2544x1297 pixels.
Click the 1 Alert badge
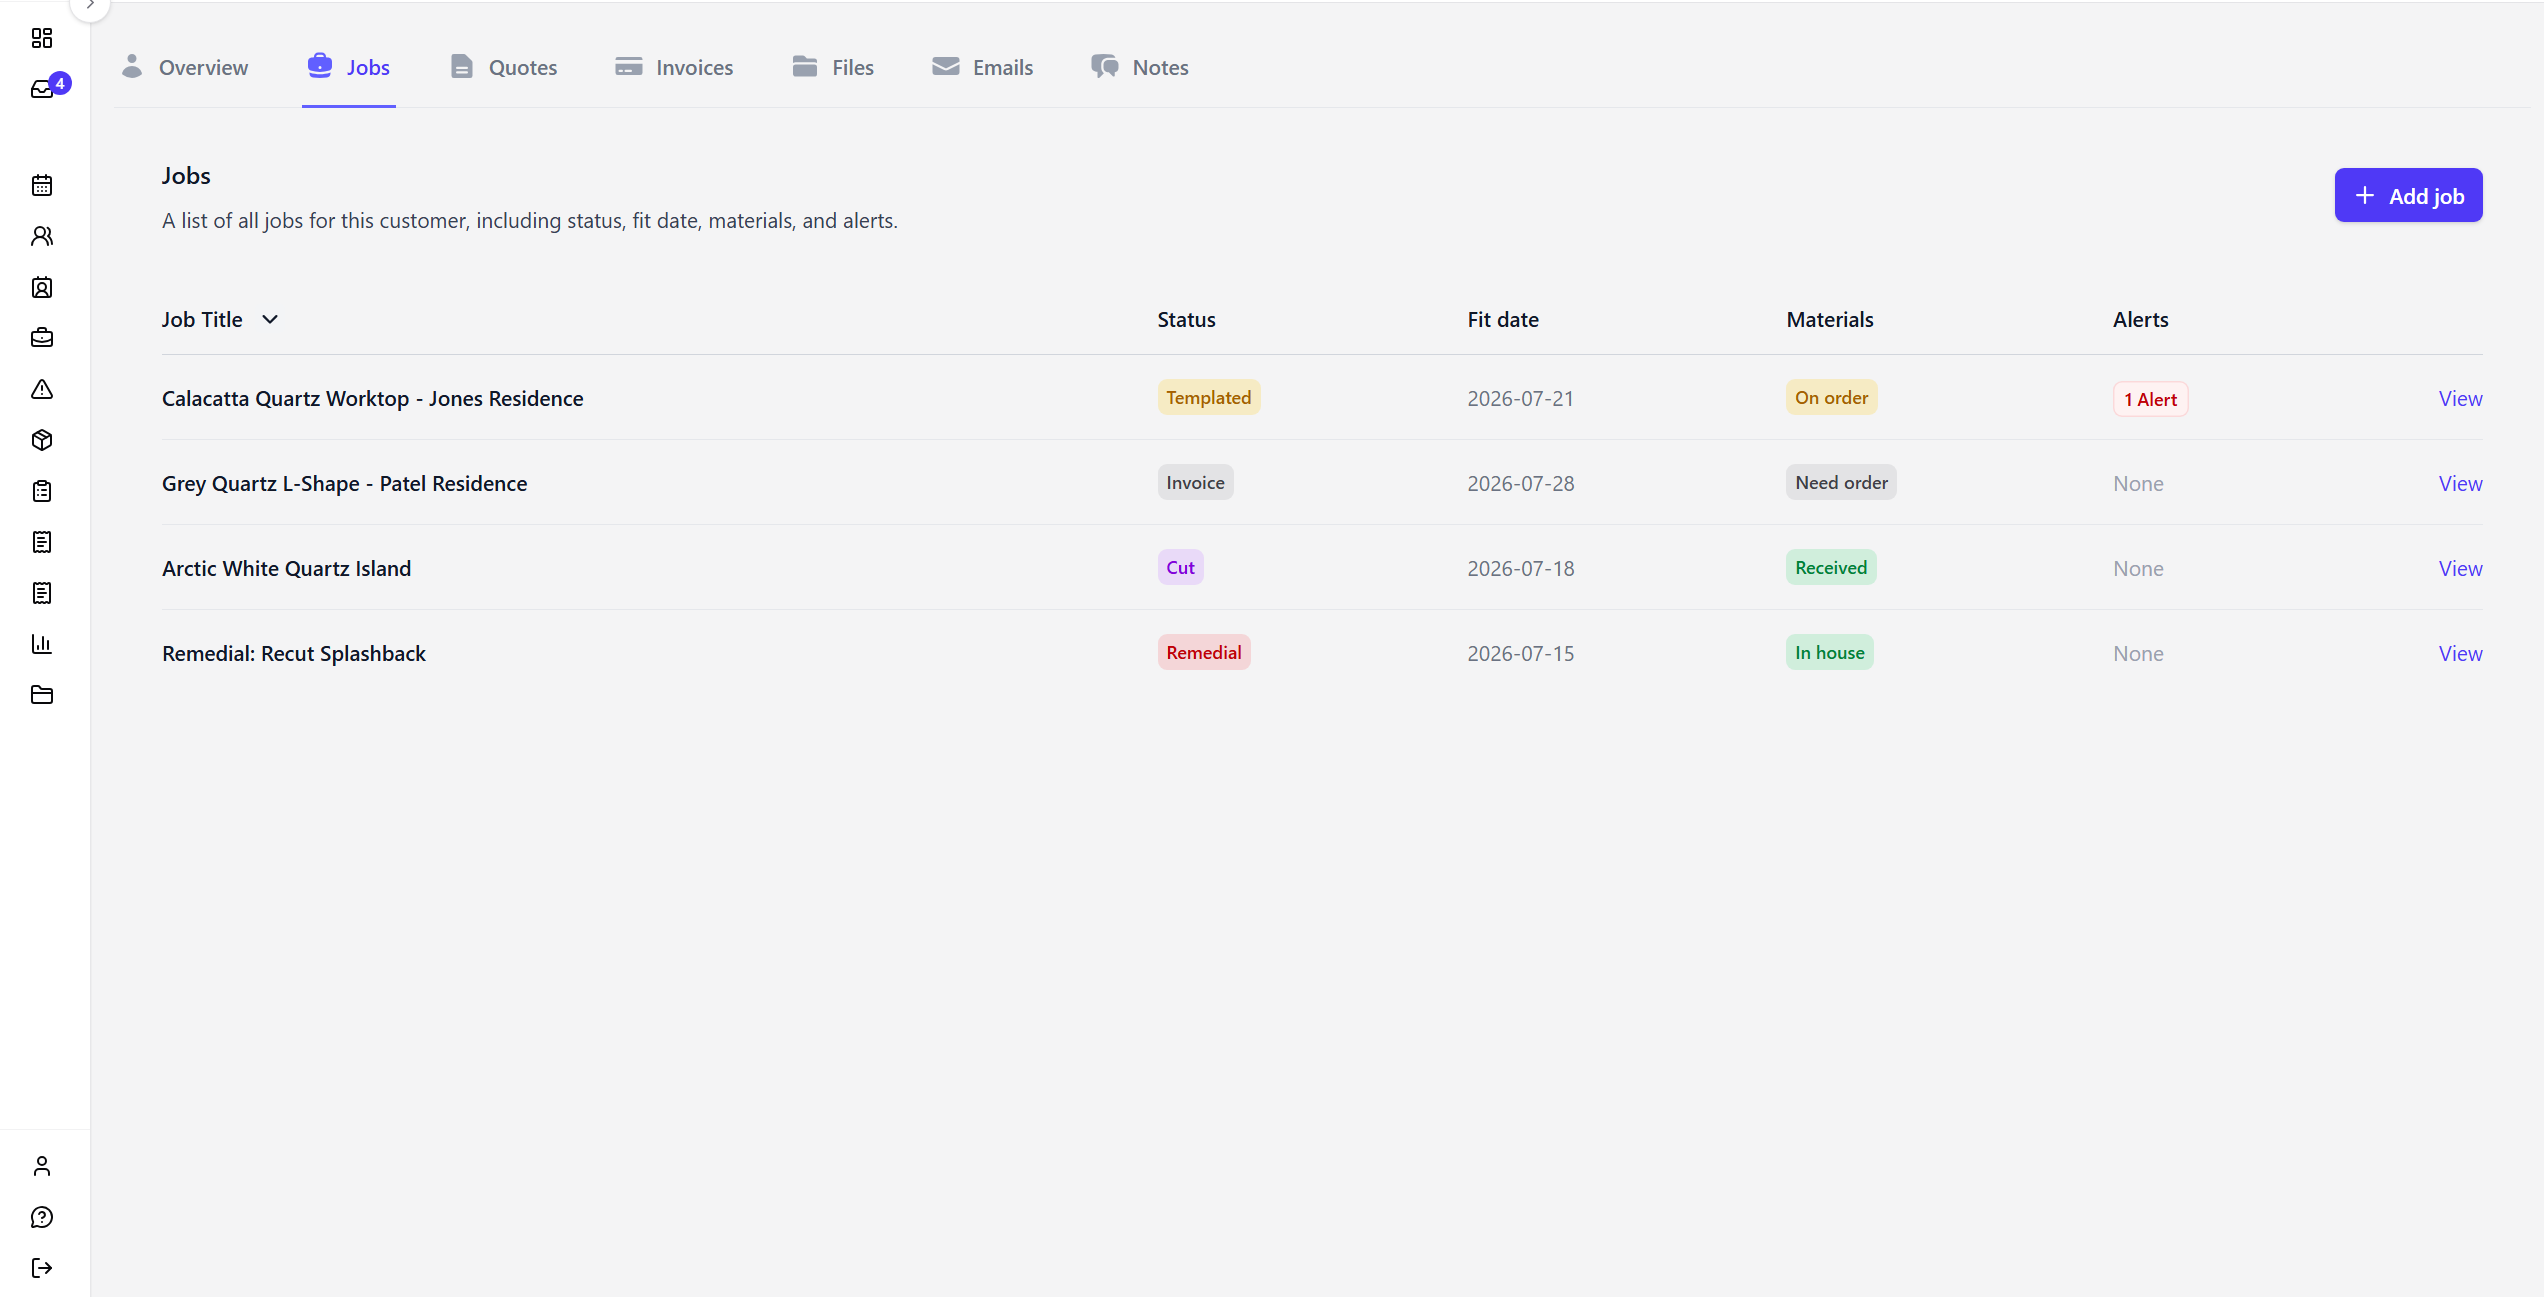(2150, 399)
